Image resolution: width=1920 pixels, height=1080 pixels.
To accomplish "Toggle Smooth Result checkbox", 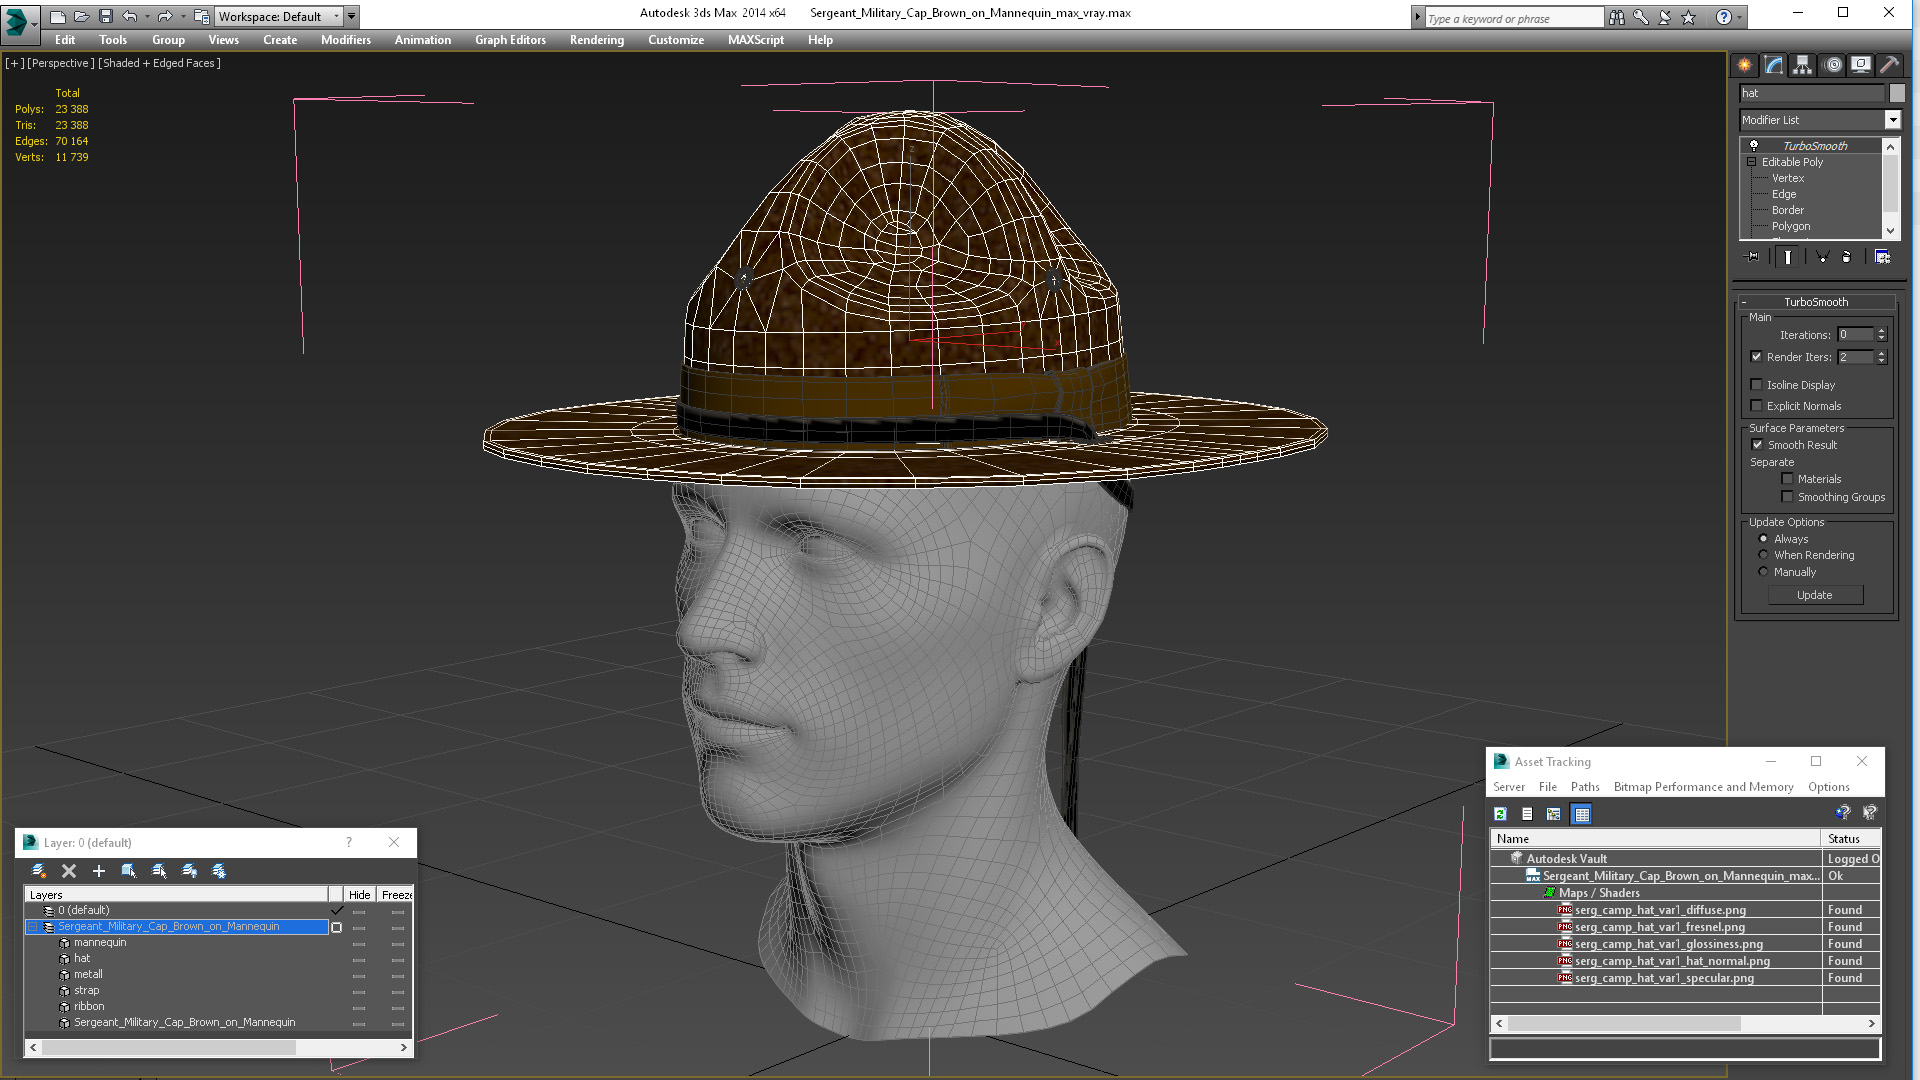I will [1758, 445].
